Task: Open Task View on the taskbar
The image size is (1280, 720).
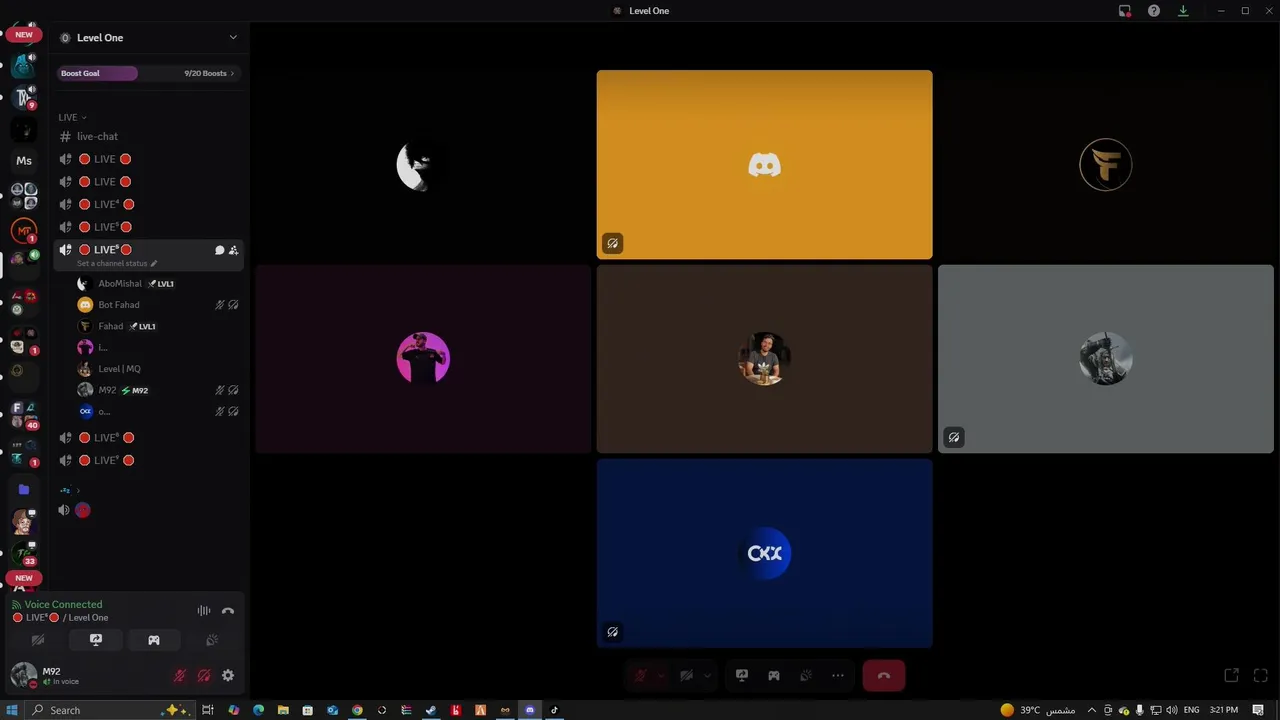Action: click(208, 710)
